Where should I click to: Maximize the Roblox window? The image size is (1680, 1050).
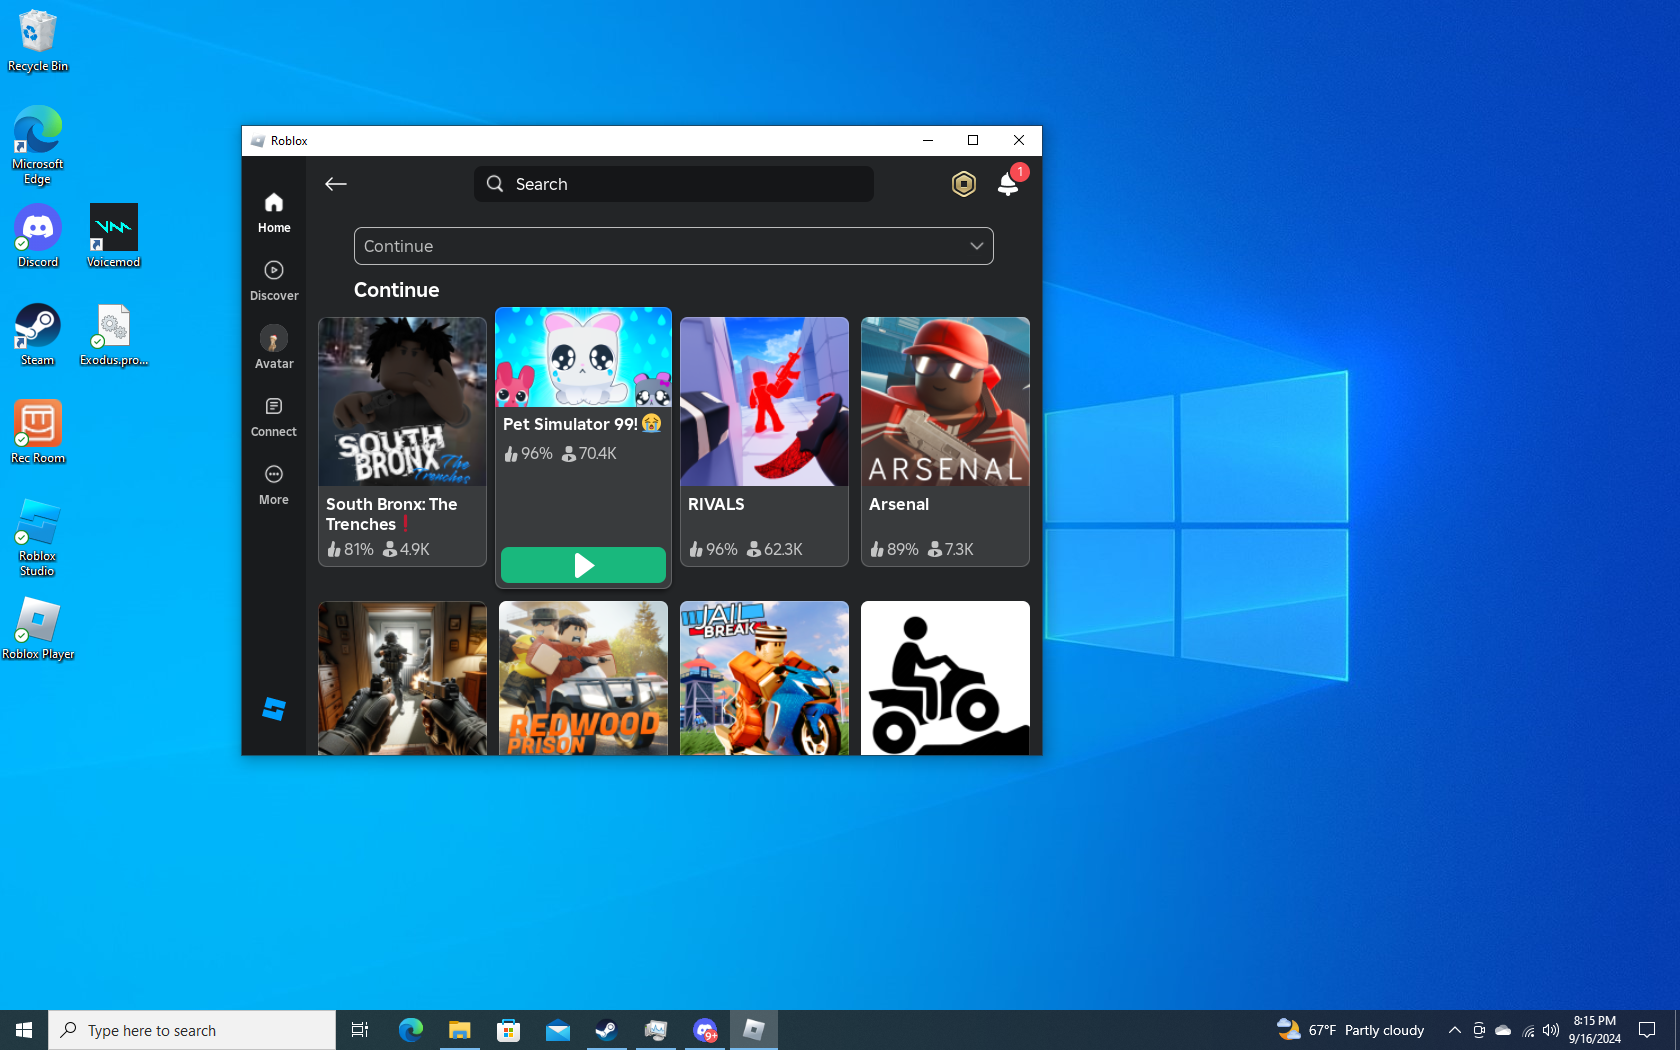tap(973, 140)
